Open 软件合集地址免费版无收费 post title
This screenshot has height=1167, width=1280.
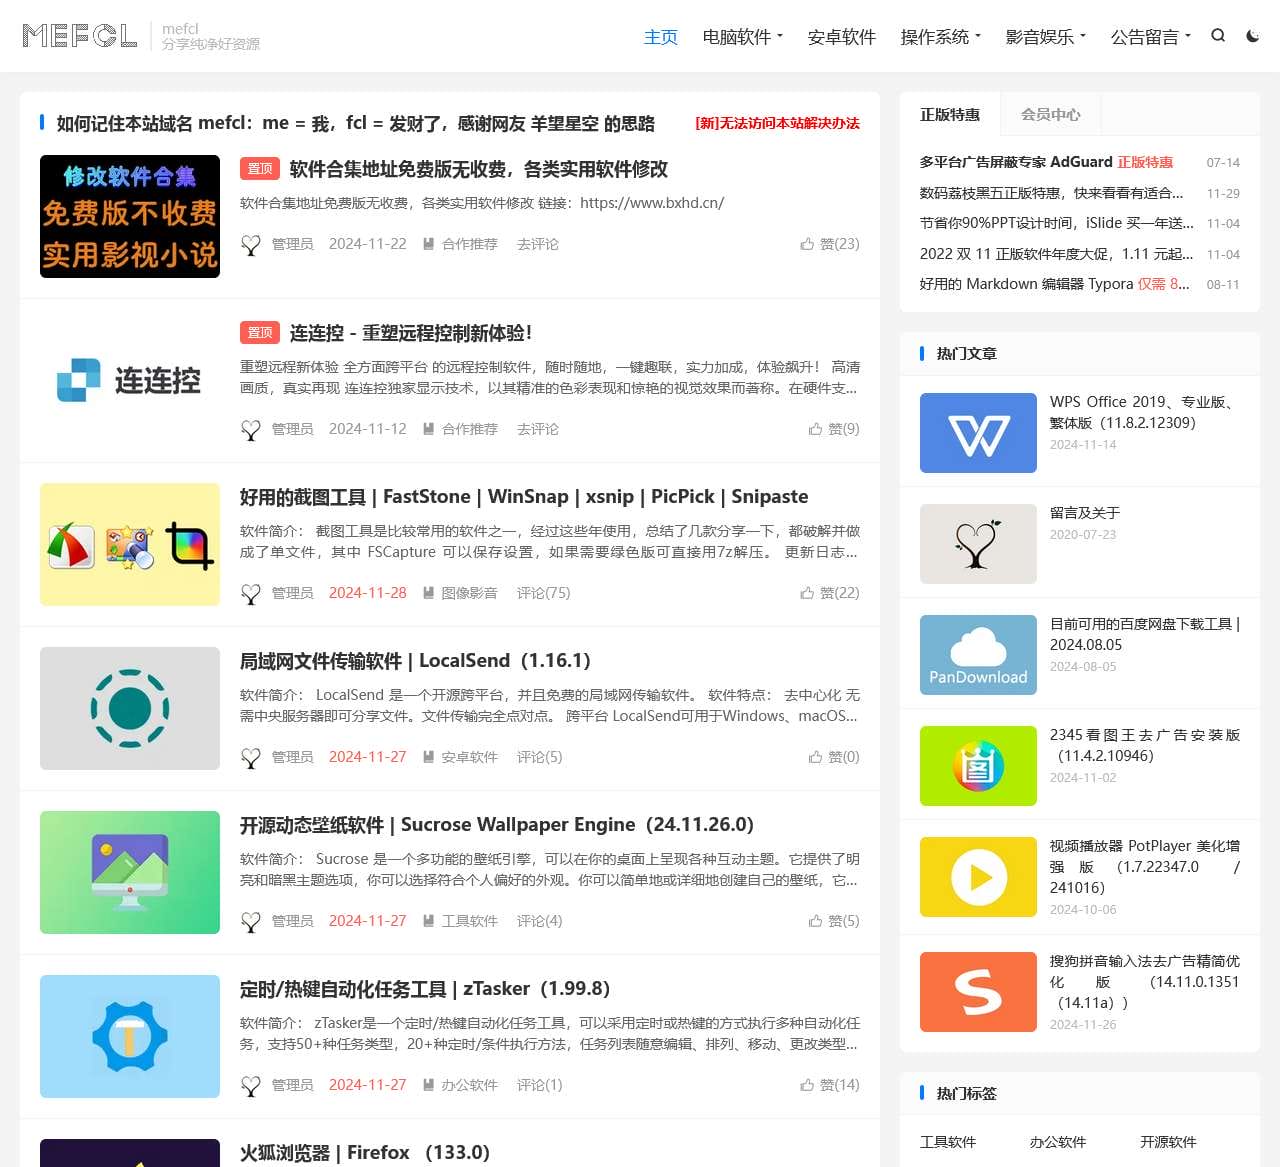pyautogui.click(x=479, y=169)
